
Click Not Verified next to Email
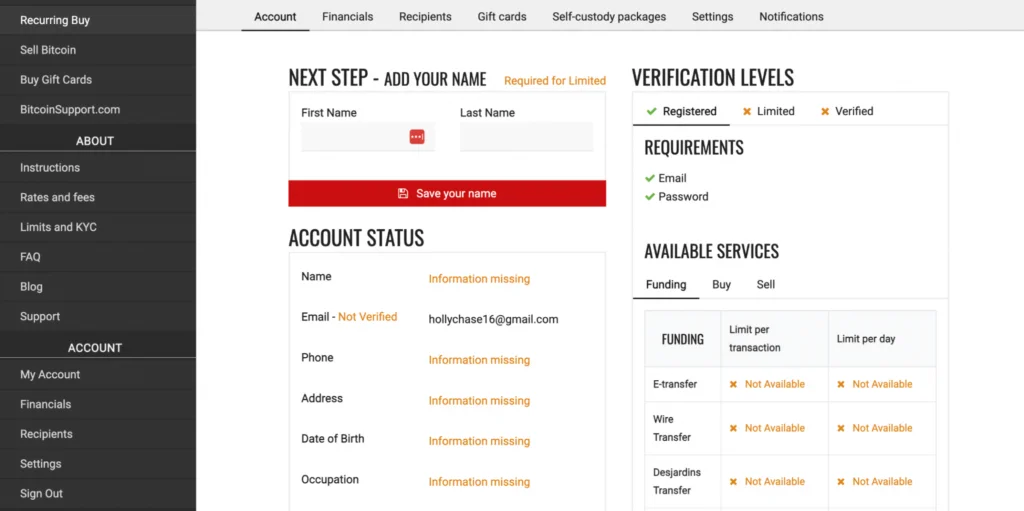coord(368,317)
